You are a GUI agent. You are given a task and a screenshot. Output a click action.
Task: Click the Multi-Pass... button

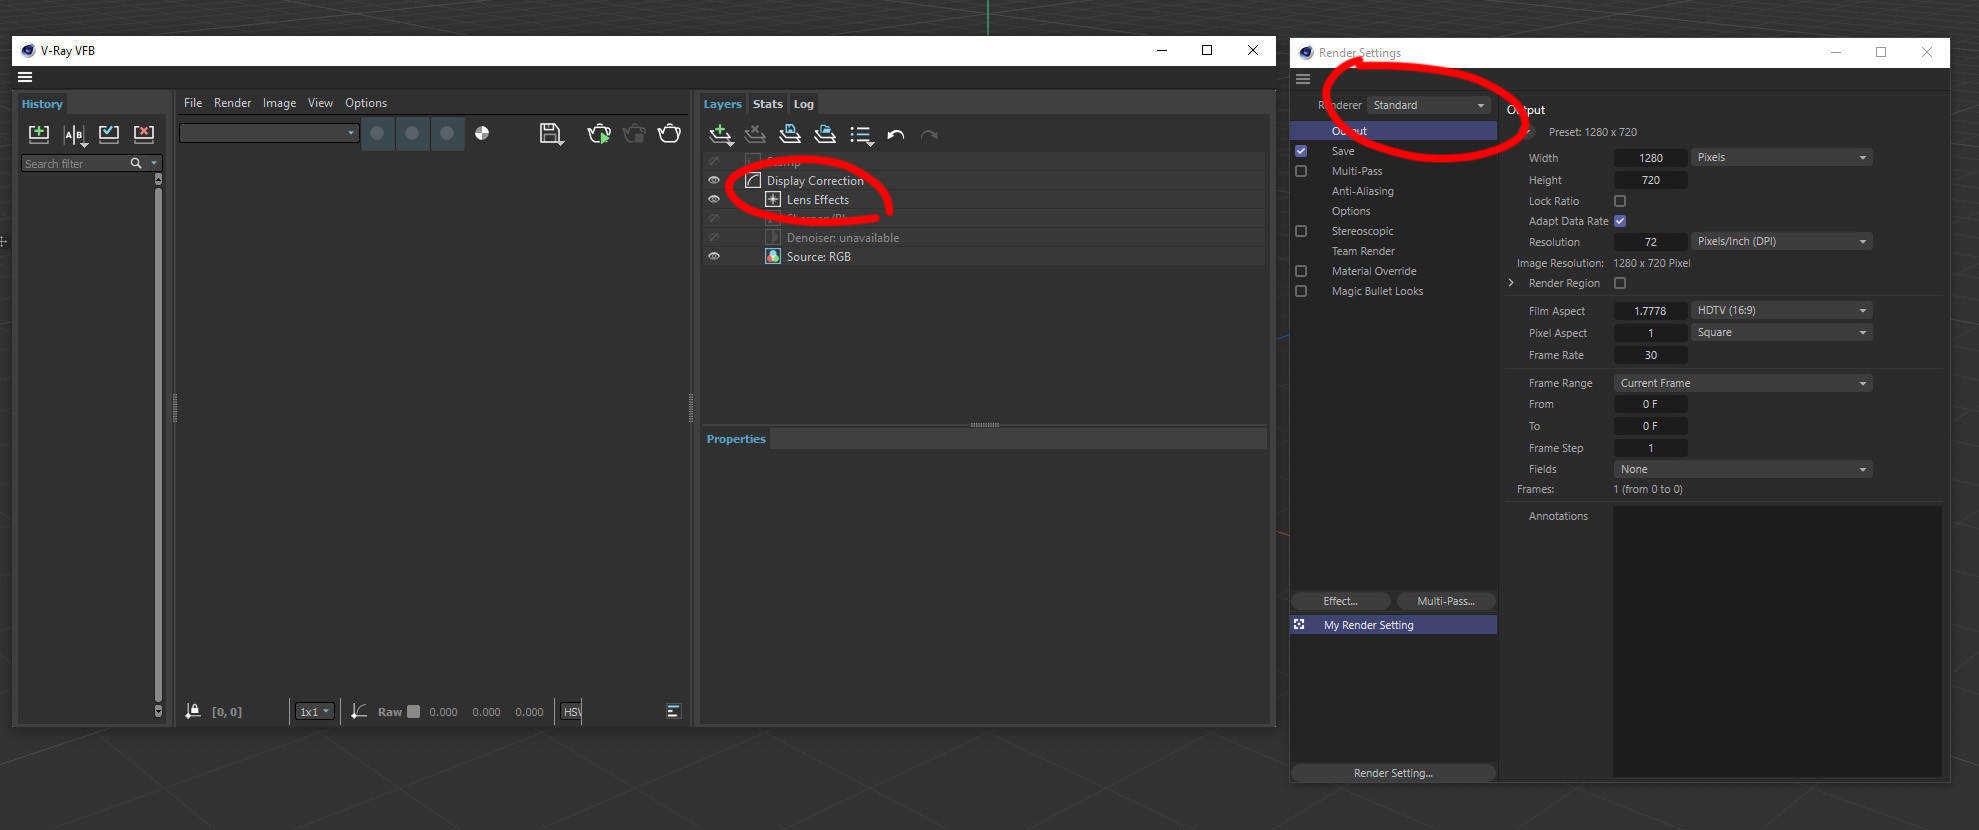tap(1446, 601)
